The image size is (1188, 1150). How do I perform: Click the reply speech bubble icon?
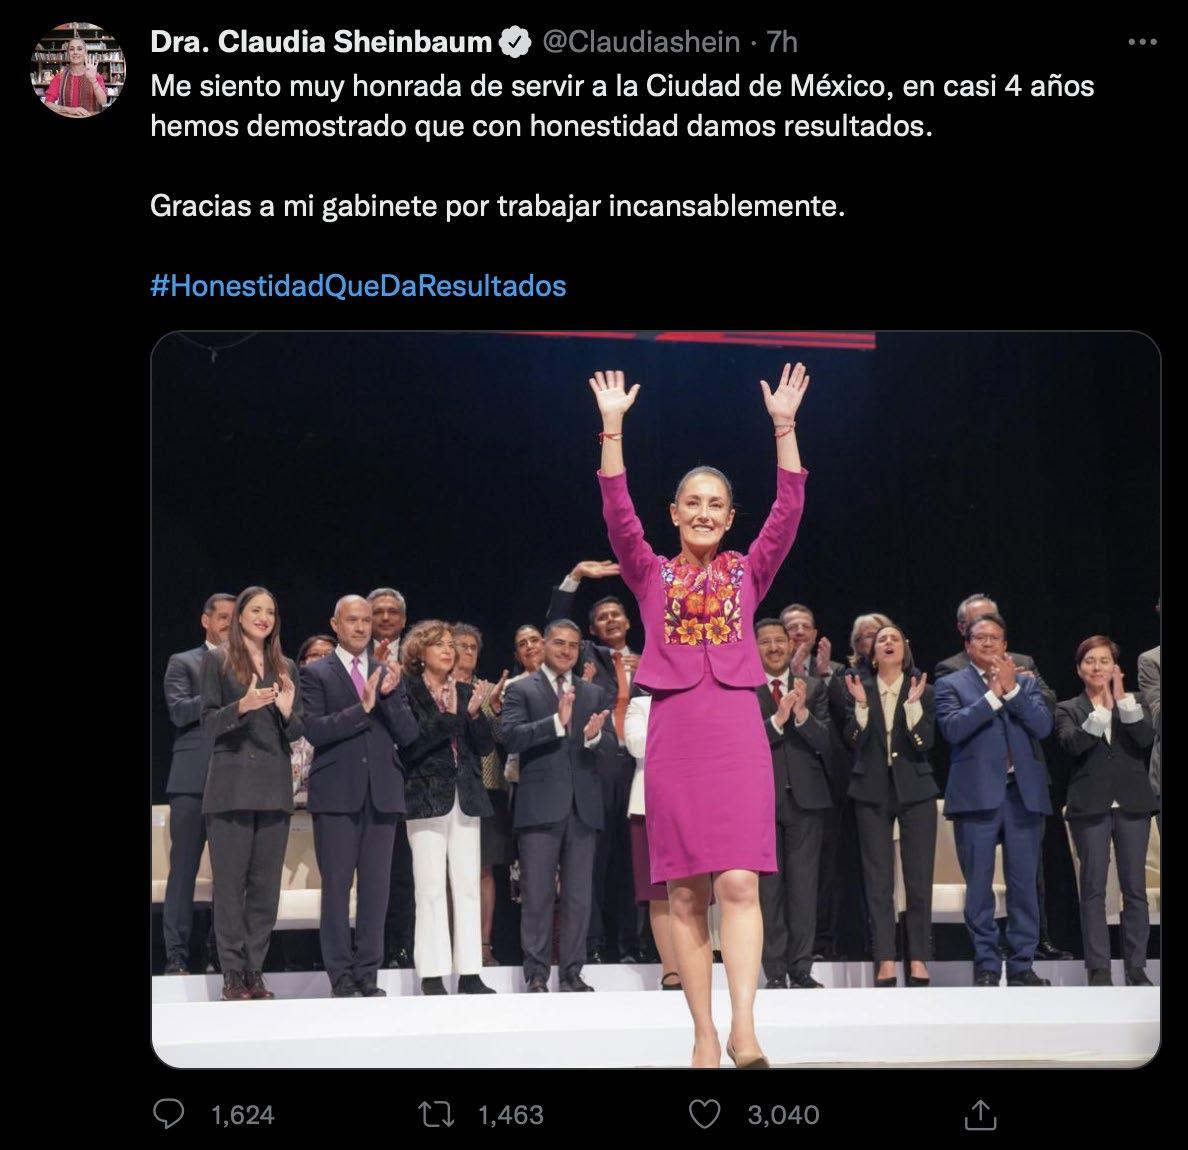coord(168,1114)
